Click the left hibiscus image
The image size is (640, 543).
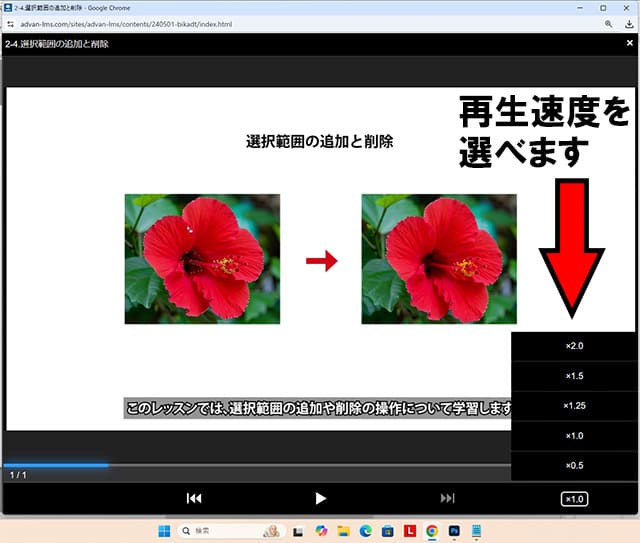click(x=202, y=259)
